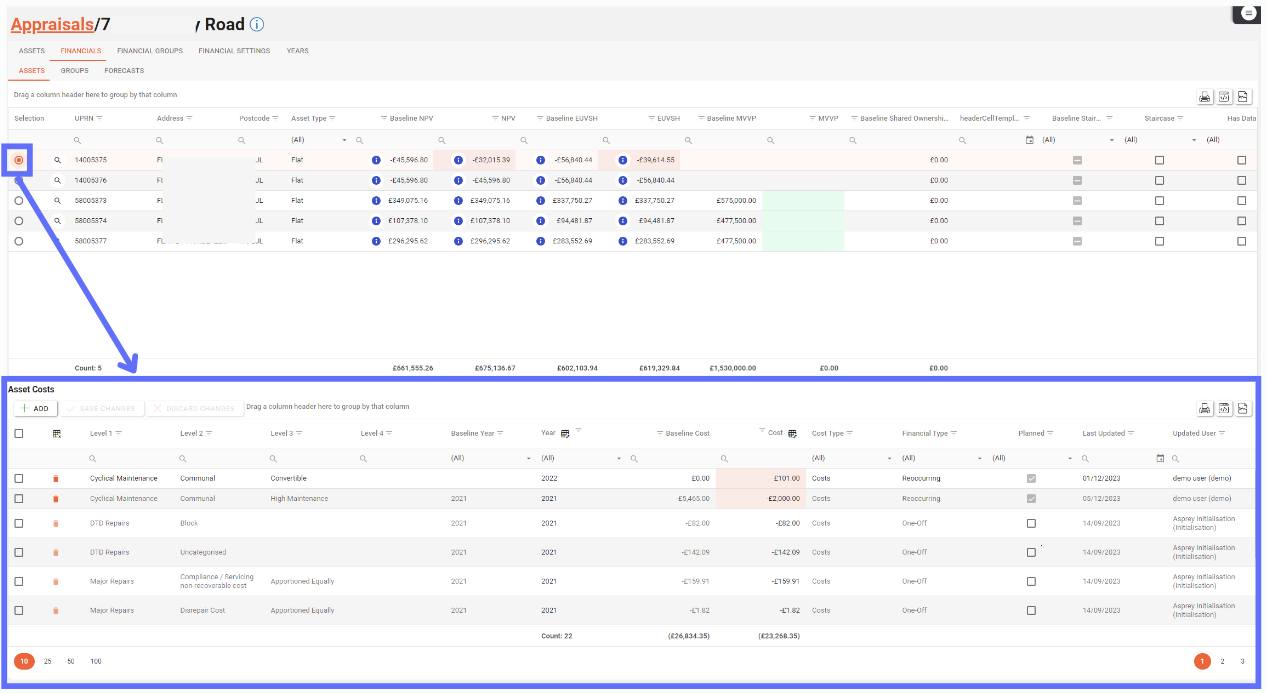The image size is (1266, 693).
Task: Tick Has Data checkbox for UPRN 14005376
Action: click(1242, 180)
